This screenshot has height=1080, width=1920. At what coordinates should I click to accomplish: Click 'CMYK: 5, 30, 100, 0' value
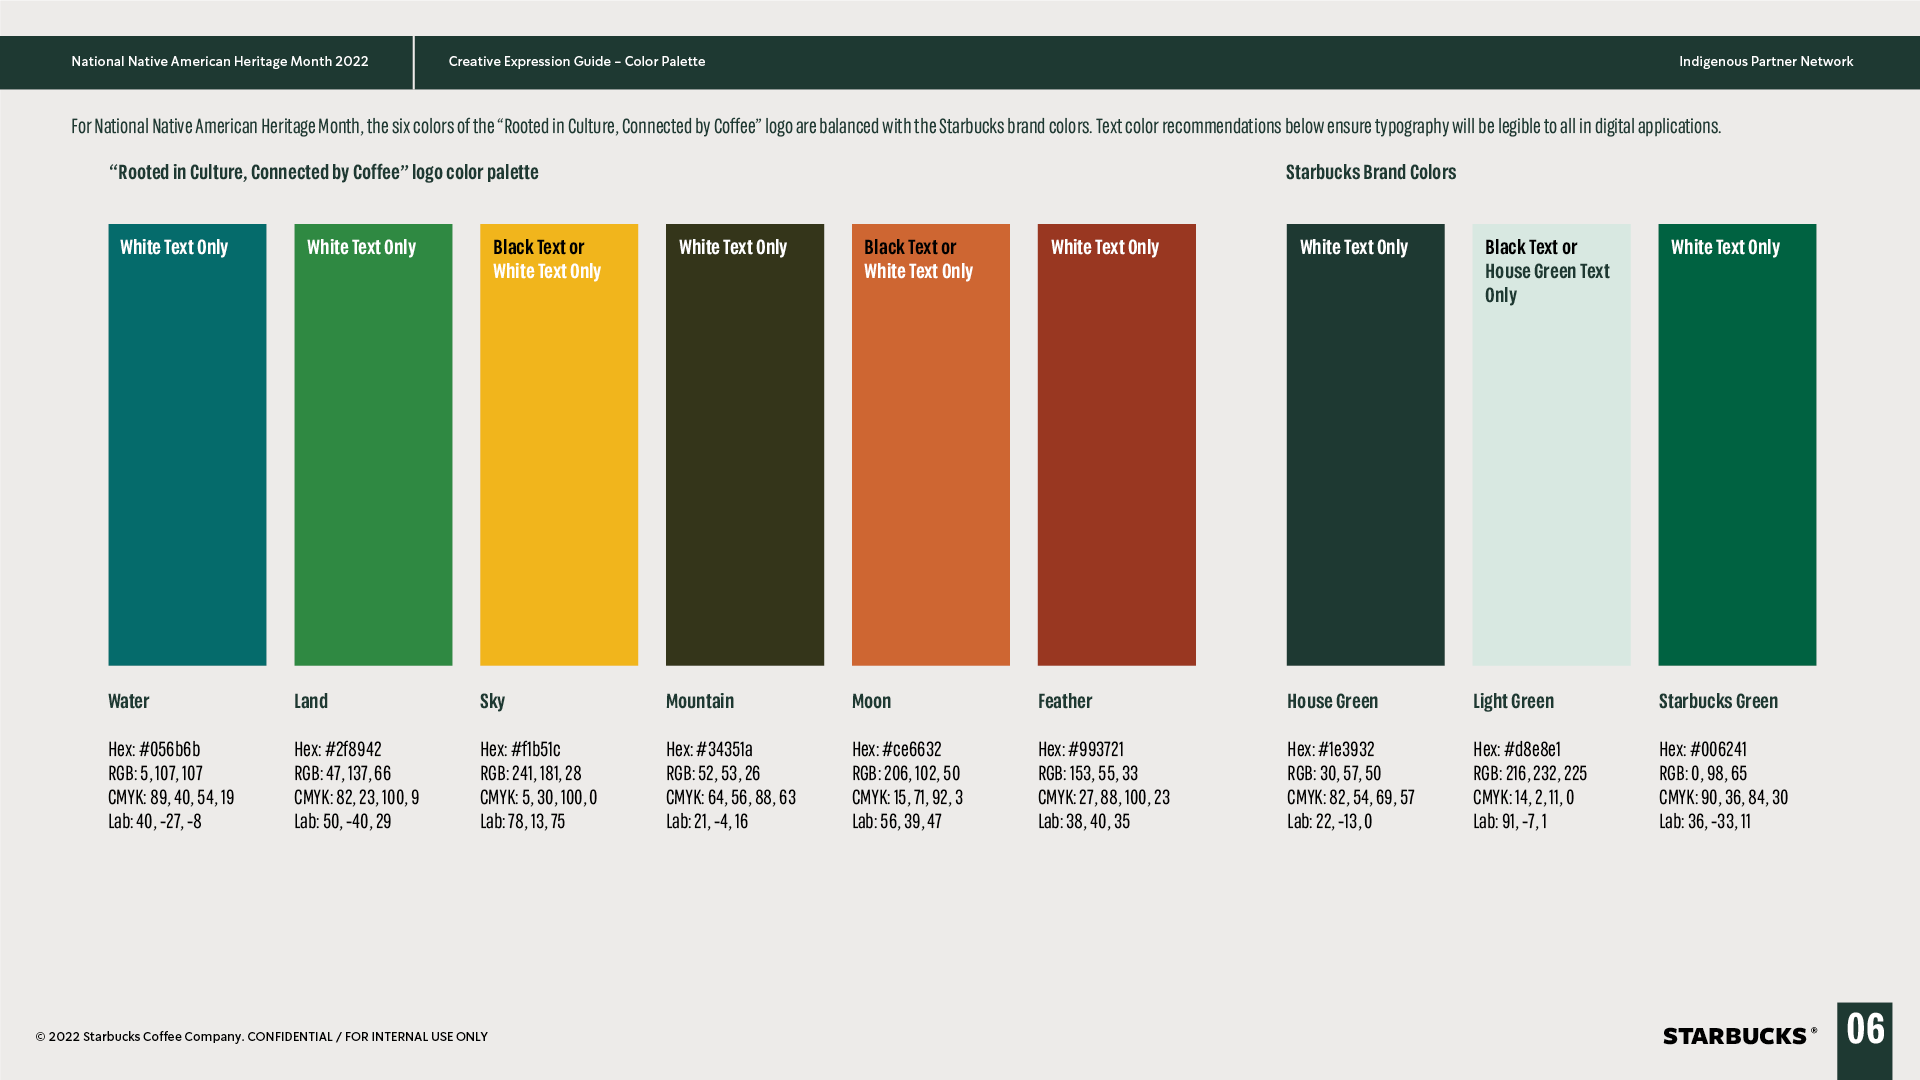(x=539, y=797)
